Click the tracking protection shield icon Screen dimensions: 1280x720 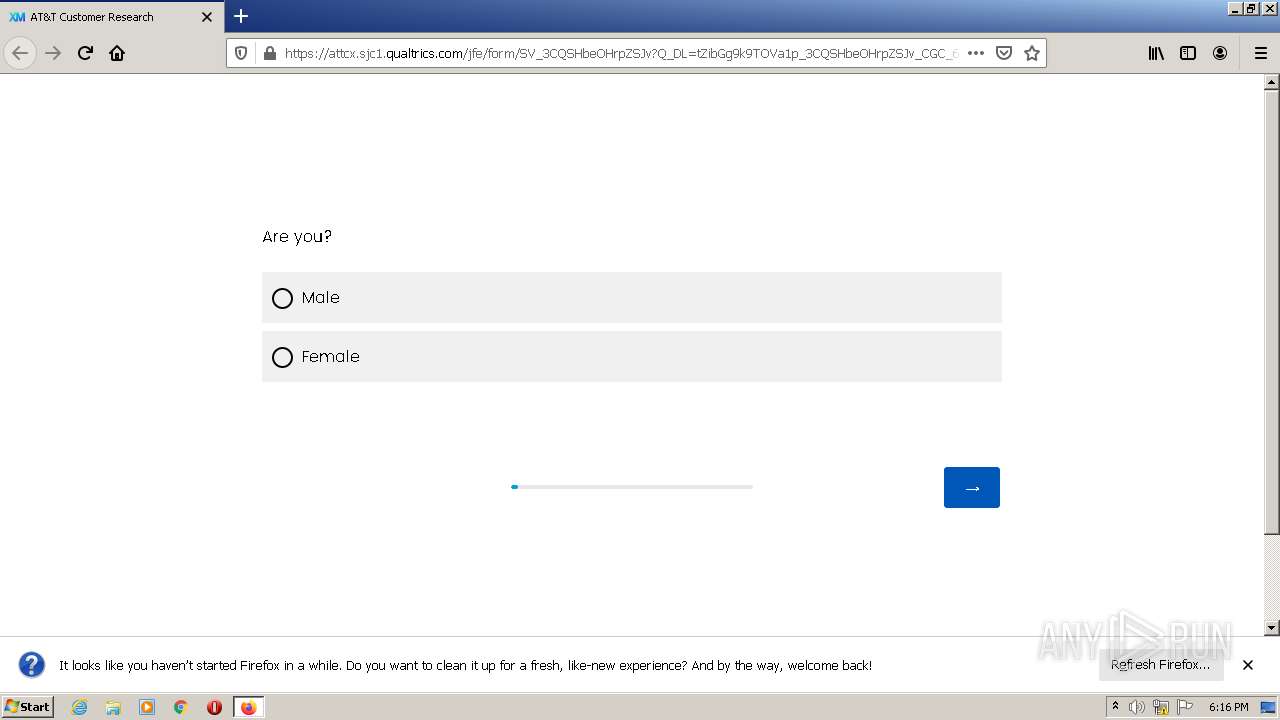tap(241, 53)
